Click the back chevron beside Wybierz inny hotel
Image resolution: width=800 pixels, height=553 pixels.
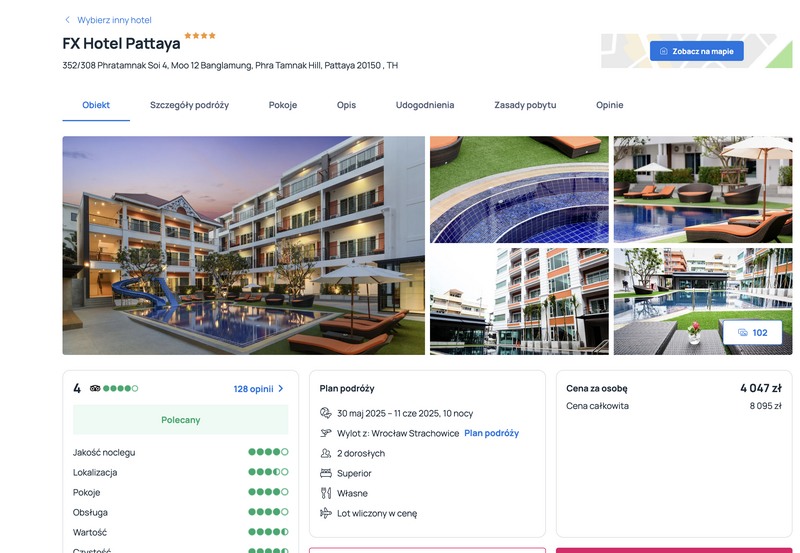[x=67, y=20]
